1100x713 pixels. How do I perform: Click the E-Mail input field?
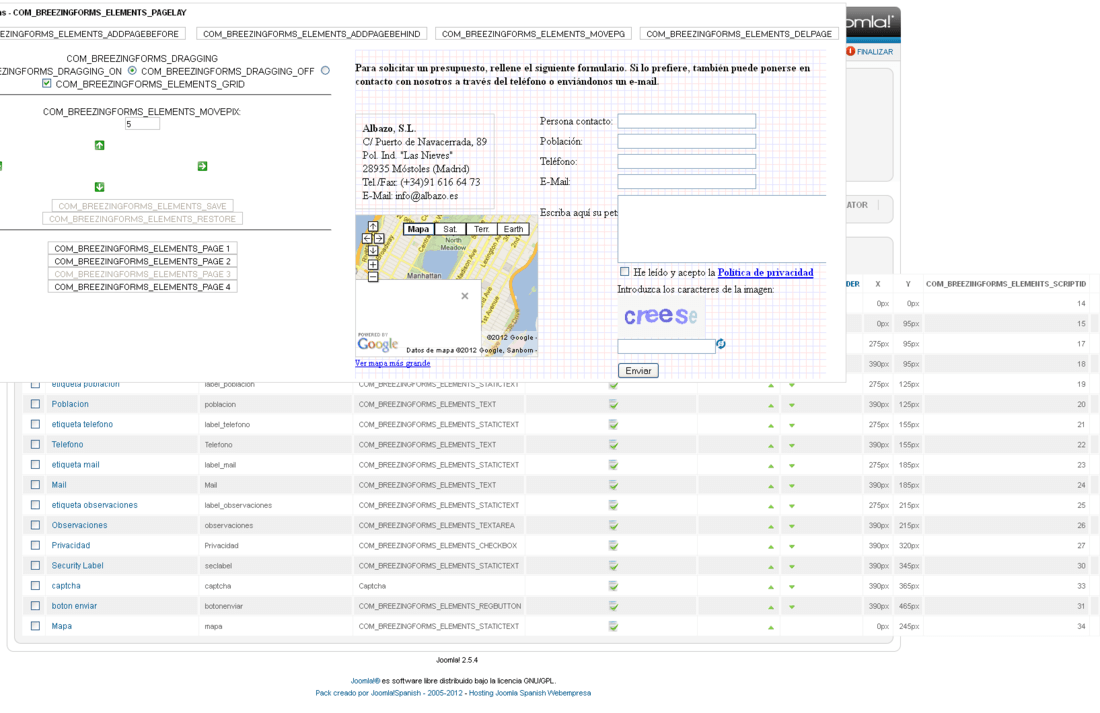click(x=686, y=181)
